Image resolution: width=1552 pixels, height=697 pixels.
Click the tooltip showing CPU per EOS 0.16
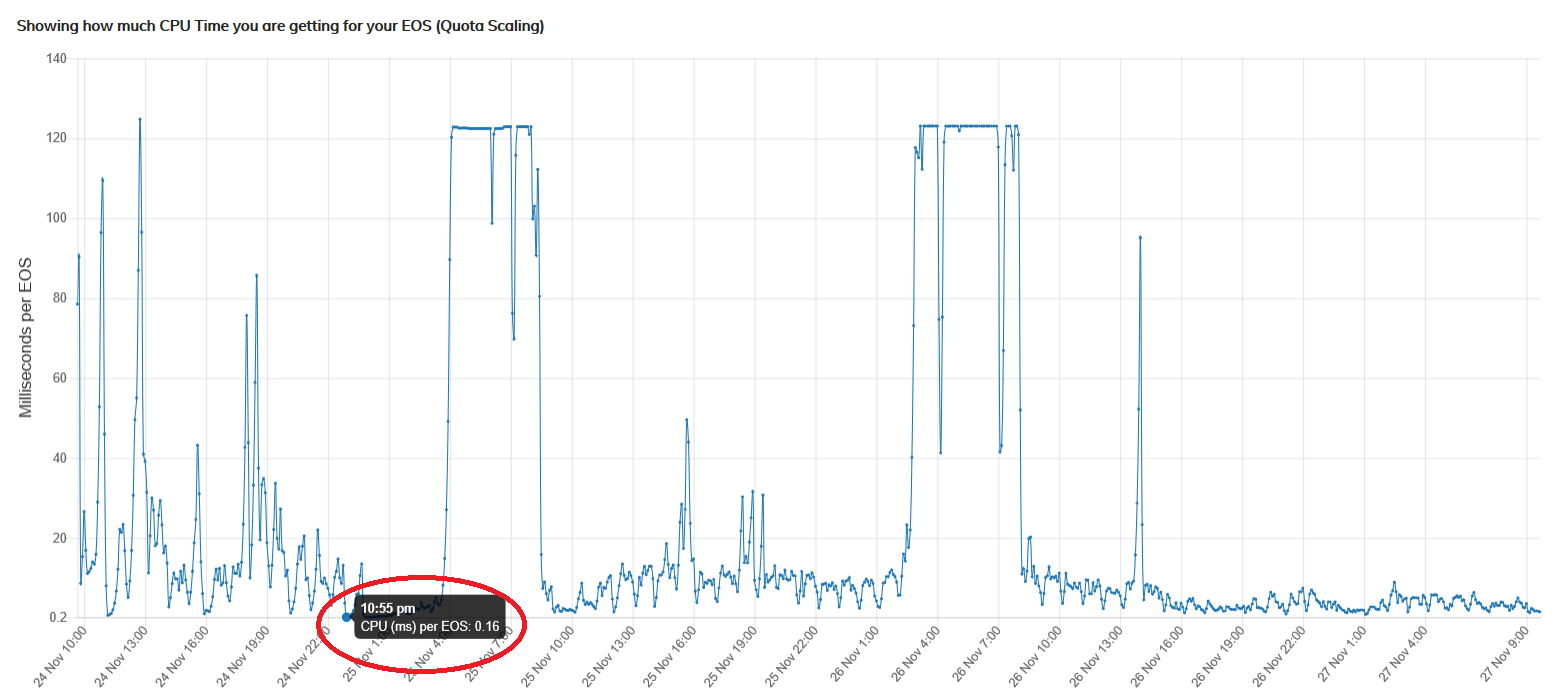pos(430,617)
